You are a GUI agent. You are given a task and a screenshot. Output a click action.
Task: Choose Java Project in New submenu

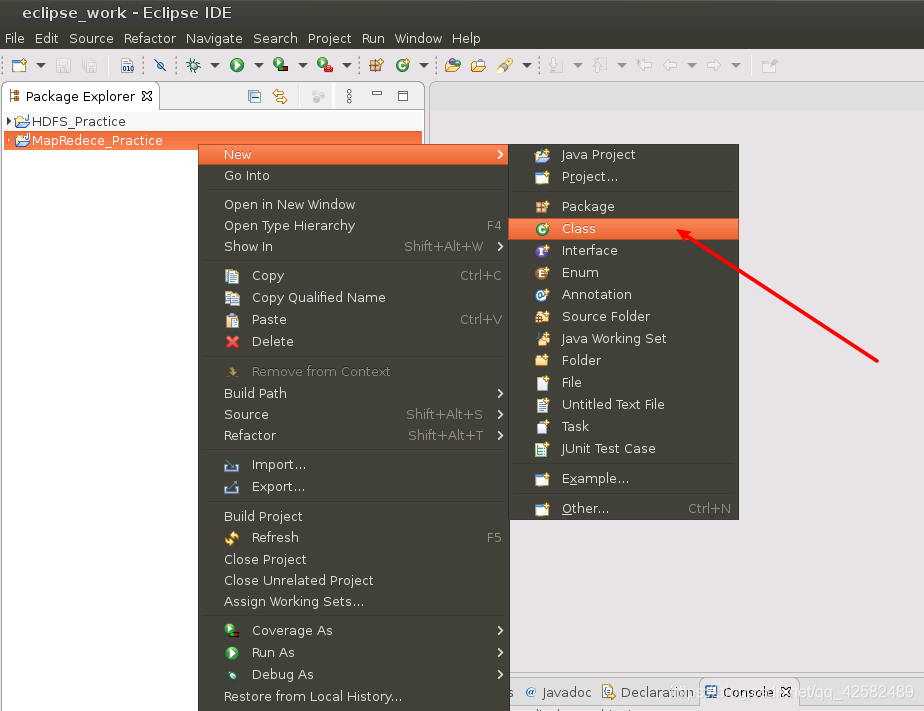623,155
